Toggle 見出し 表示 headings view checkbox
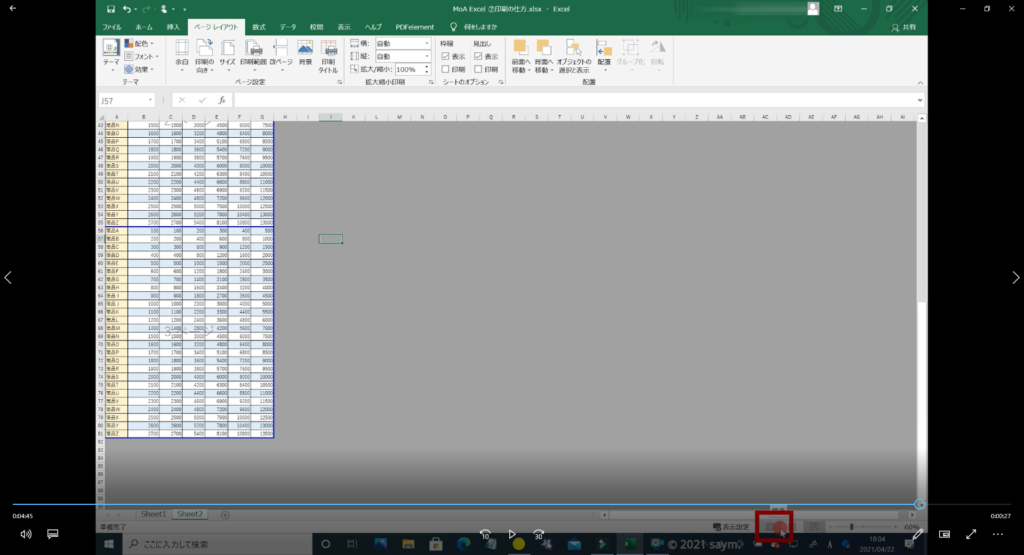Viewport: 1024px width, 555px height. [x=479, y=57]
